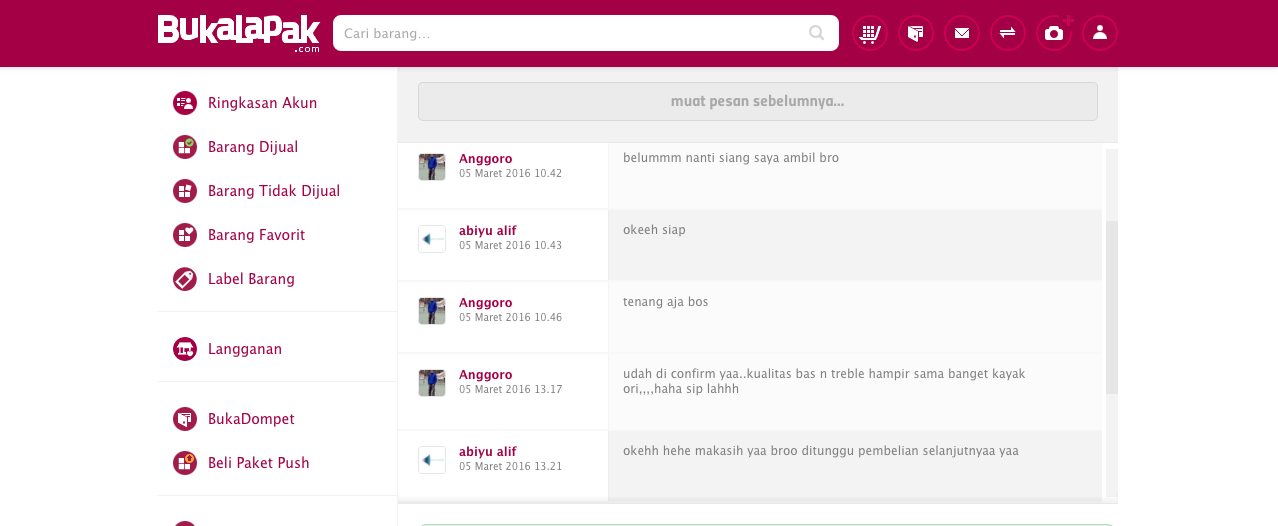This screenshot has height=526, width=1278.
Task: Click the Langganan store icon
Action: [x=184, y=349]
